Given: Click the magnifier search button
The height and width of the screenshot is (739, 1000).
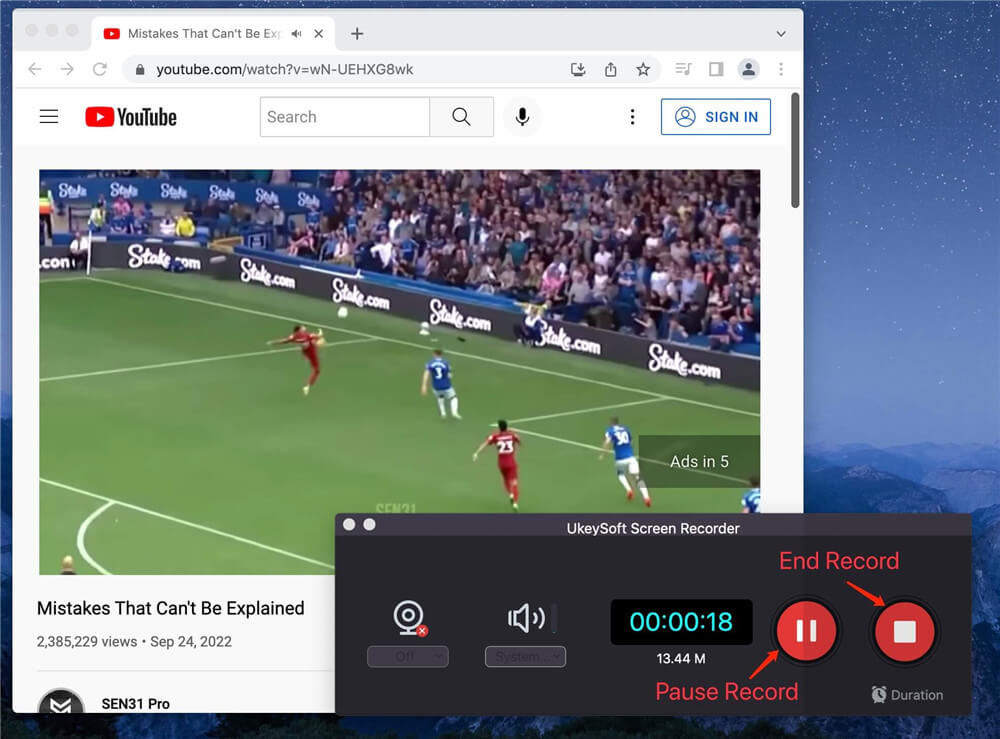Looking at the screenshot, I should (461, 117).
